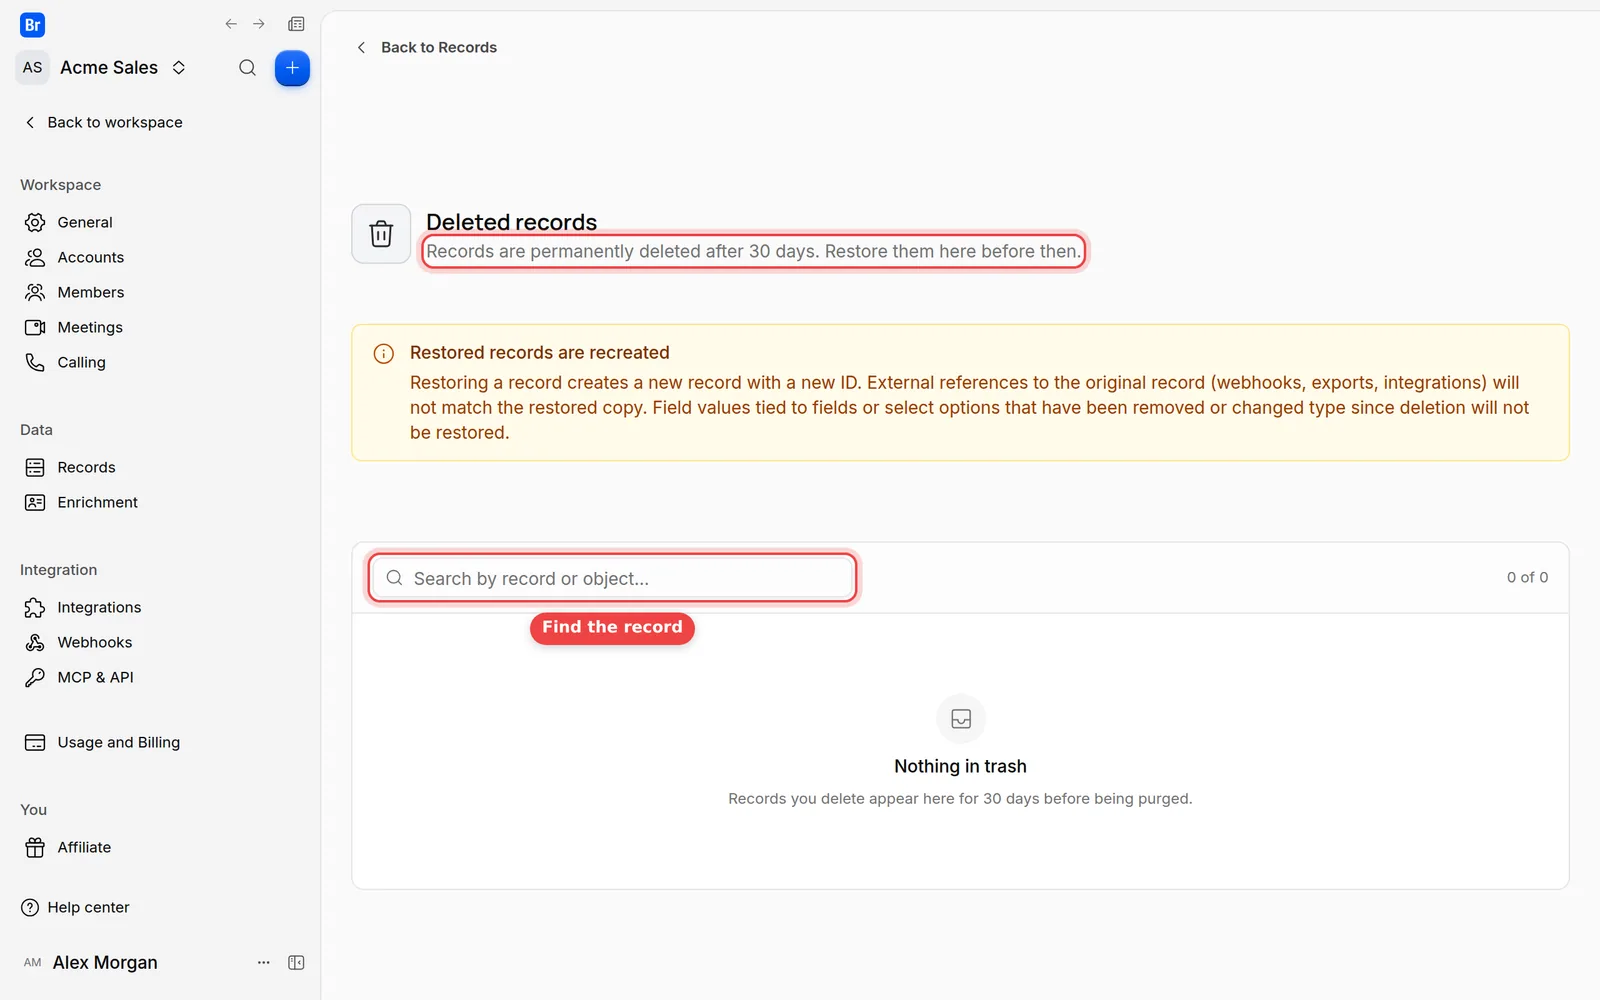Go back to workspace
The image size is (1600, 1000).
pos(103,122)
